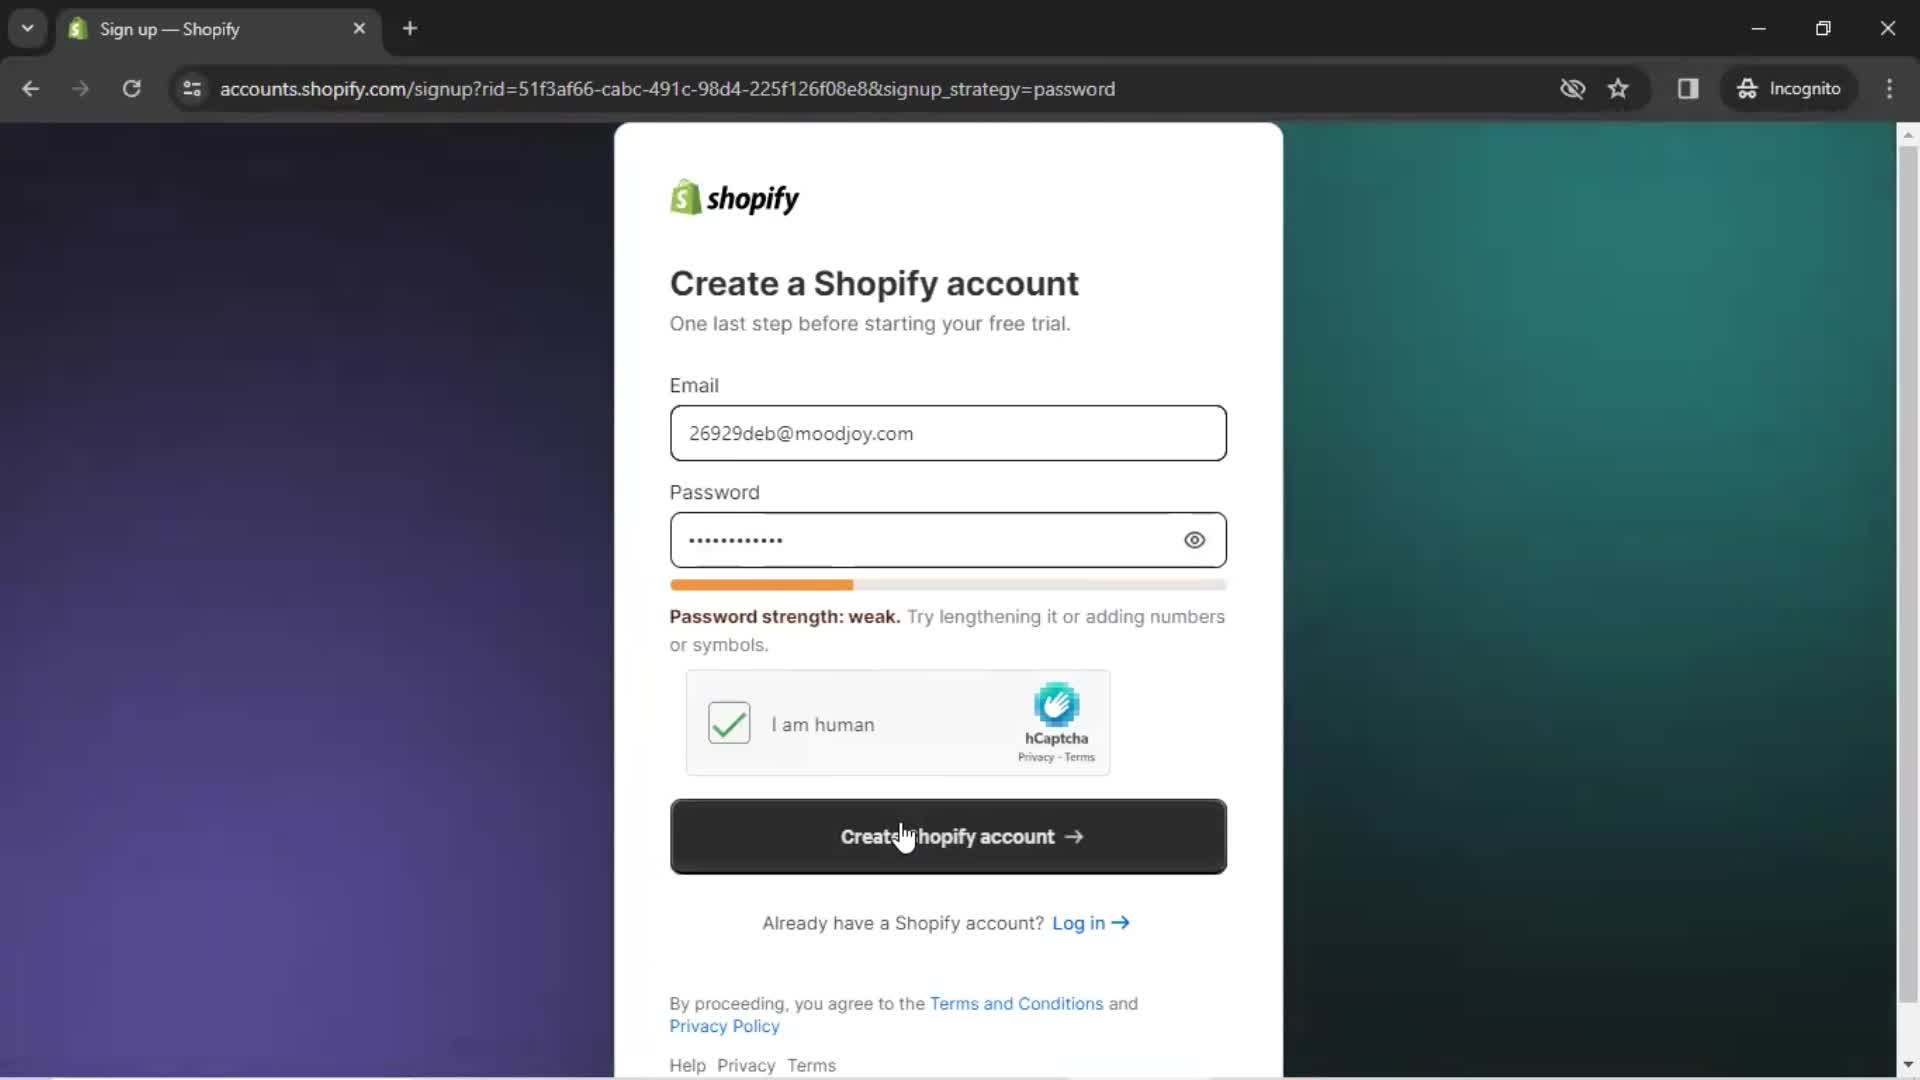Click the 'Terms and Conditions' link
The height and width of the screenshot is (1080, 1920).
(1017, 1004)
